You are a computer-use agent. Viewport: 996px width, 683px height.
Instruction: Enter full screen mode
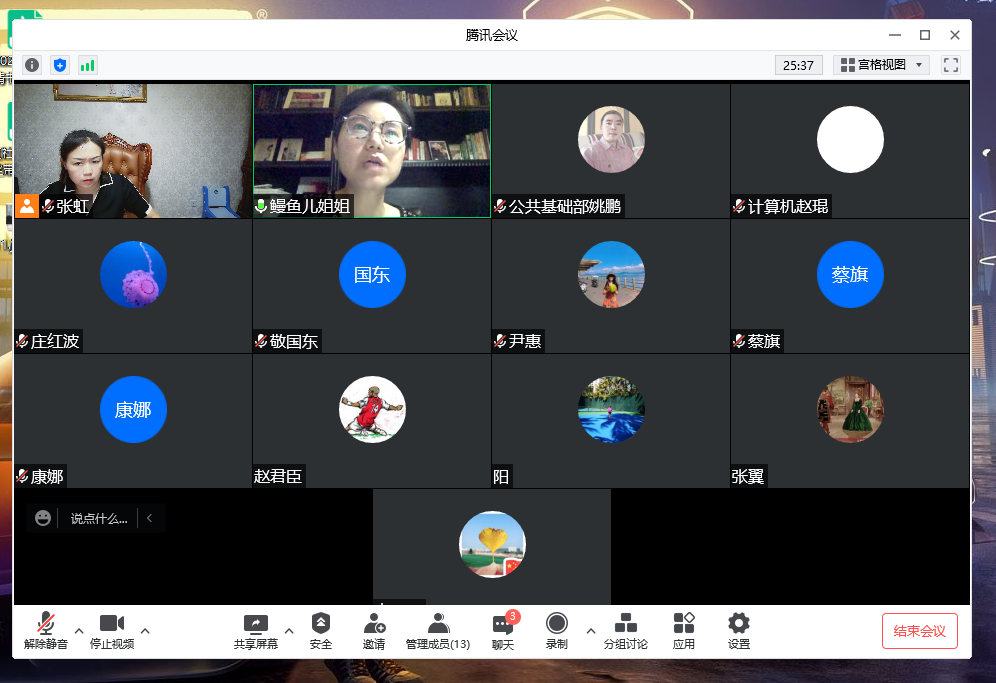[x=951, y=65]
